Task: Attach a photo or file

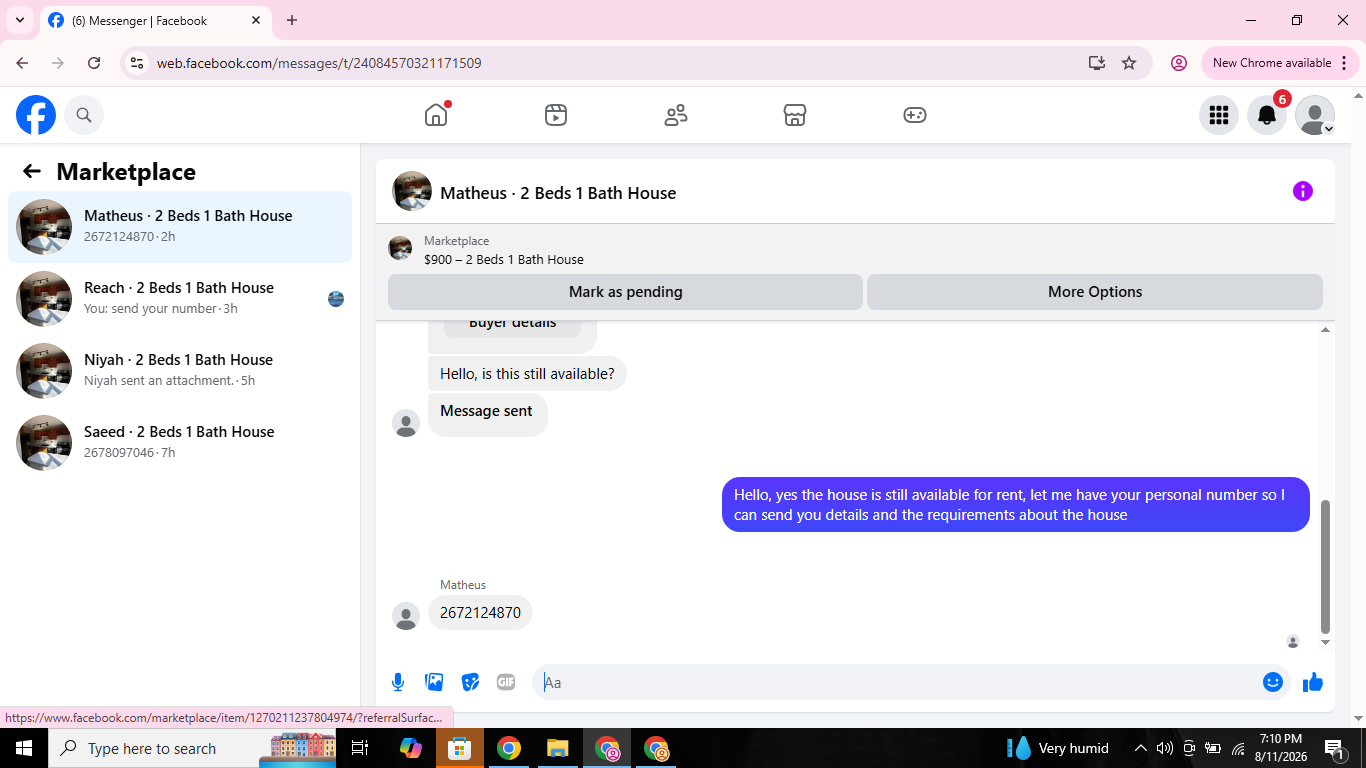Action: (434, 682)
